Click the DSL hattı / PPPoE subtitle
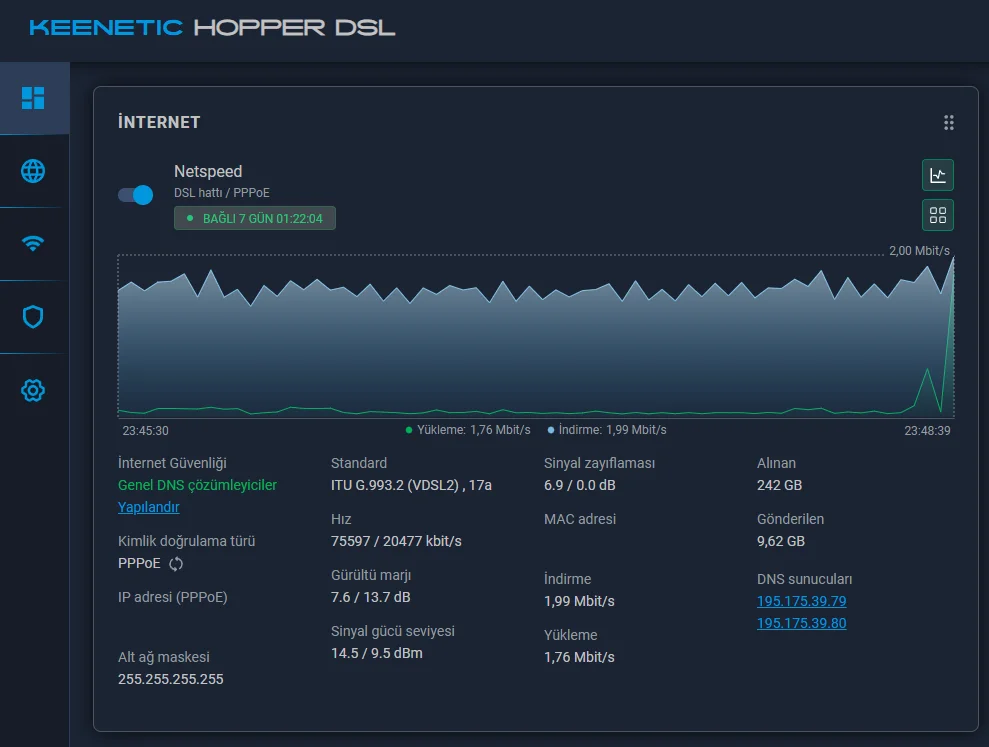 click(x=221, y=193)
